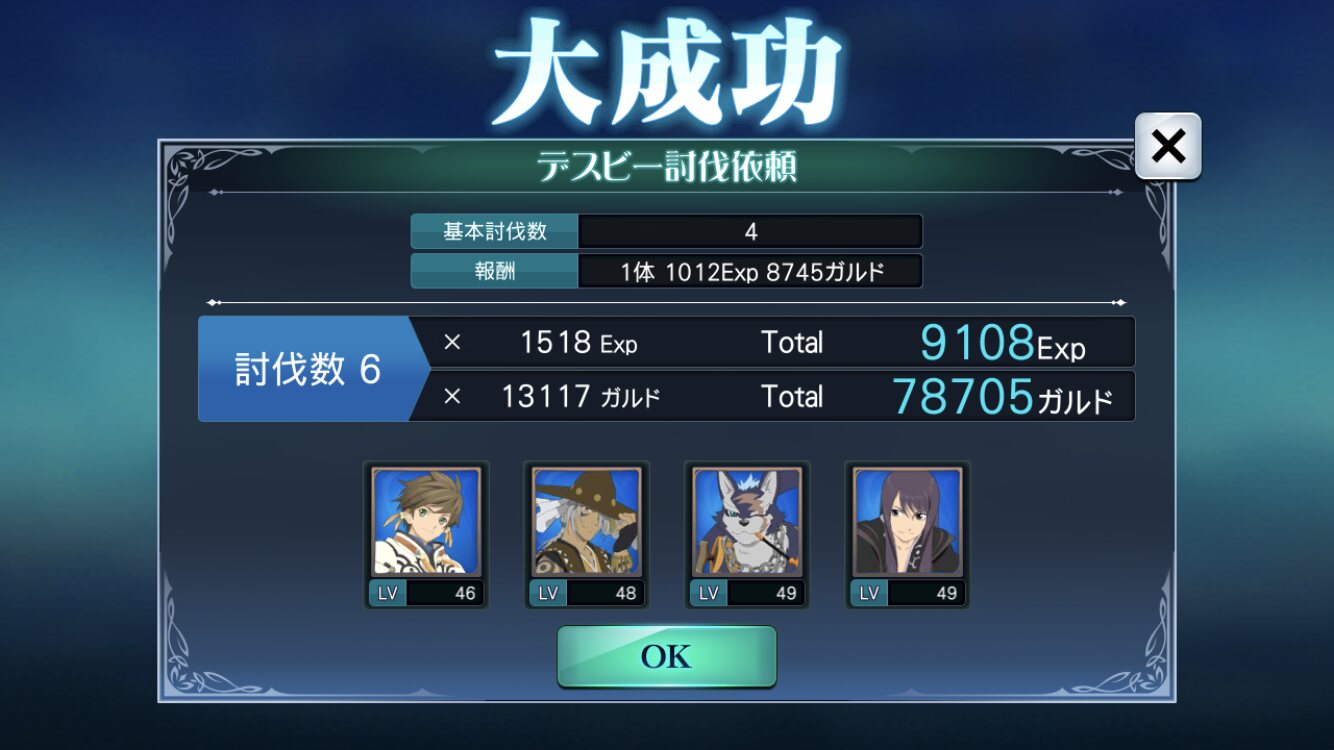The image size is (1334, 750).
Task: Click the デスビー討伐依頼 title header
Action: pos(667,167)
